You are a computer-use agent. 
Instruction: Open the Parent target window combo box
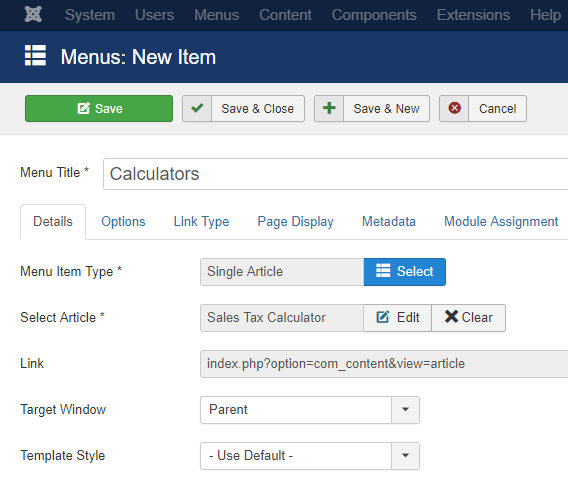[x=310, y=410]
